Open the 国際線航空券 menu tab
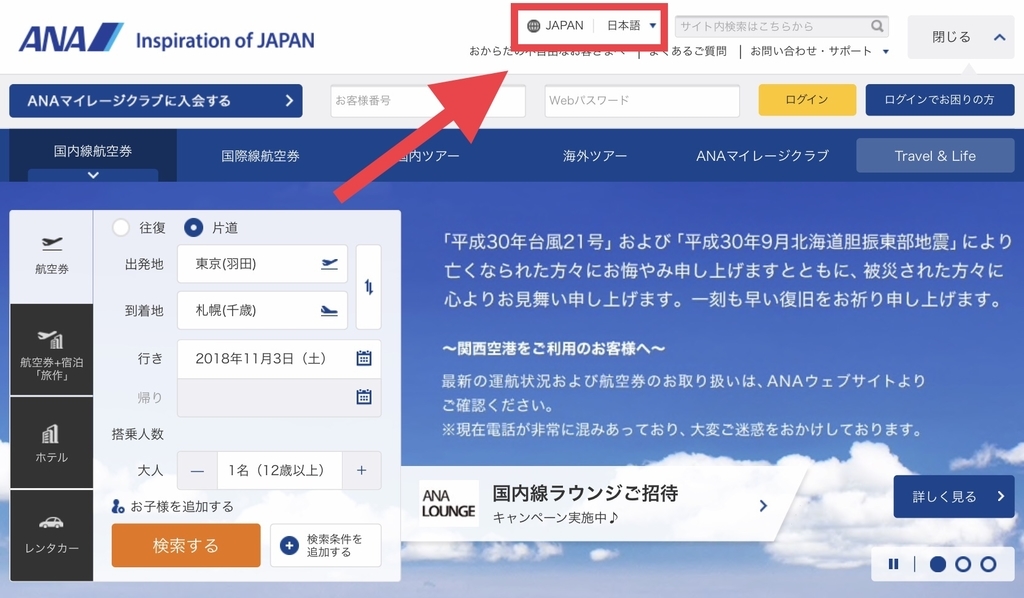This screenshot has width=1024, height=598. tap(260, 156)
